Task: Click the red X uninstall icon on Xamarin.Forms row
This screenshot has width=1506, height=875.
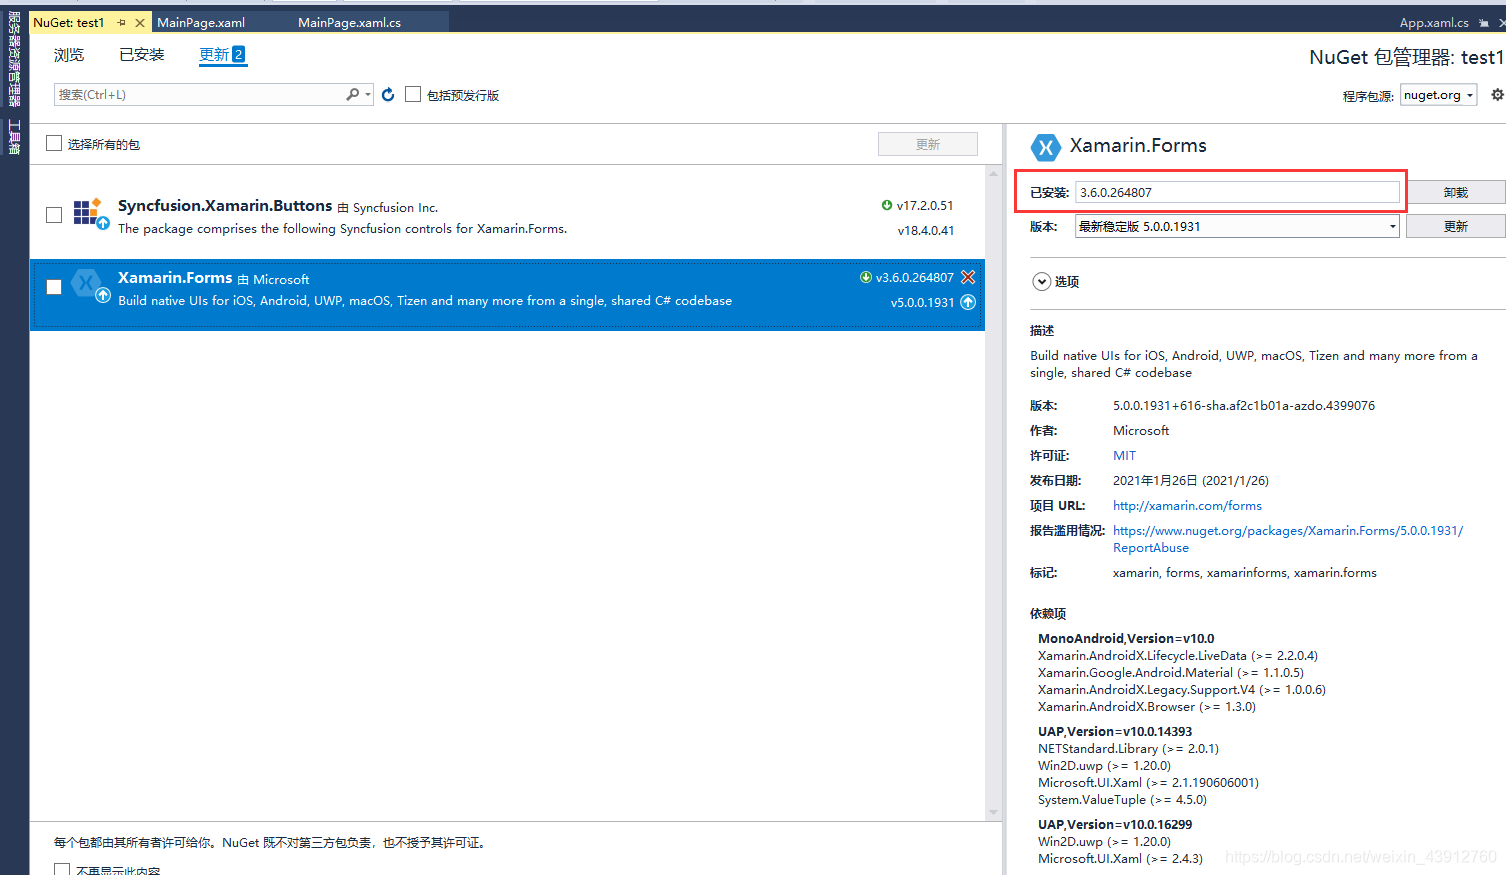Action: click(967, 277)
